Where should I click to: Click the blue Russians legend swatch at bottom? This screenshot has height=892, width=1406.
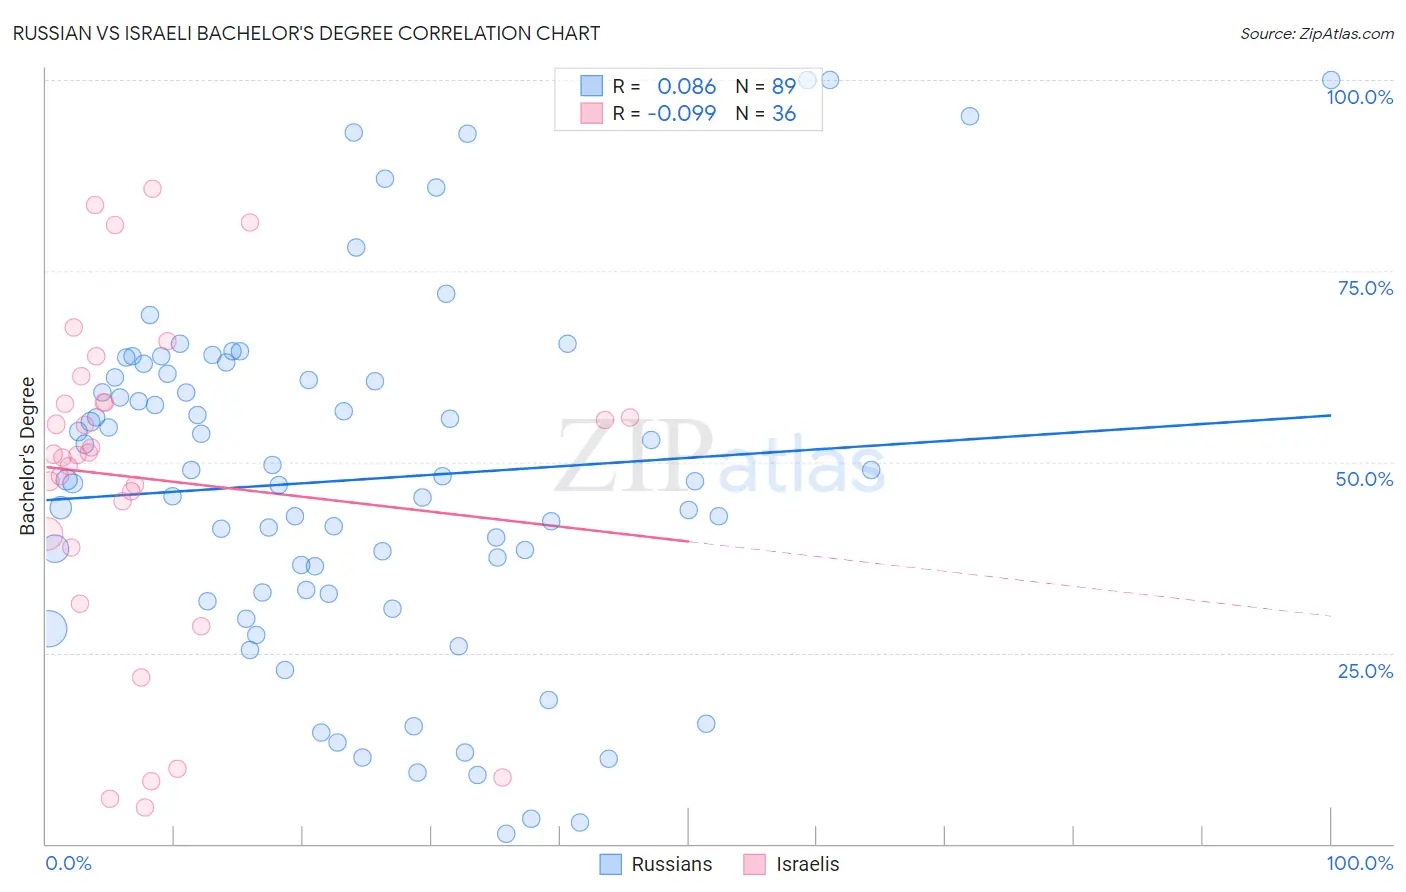(611, 864)
